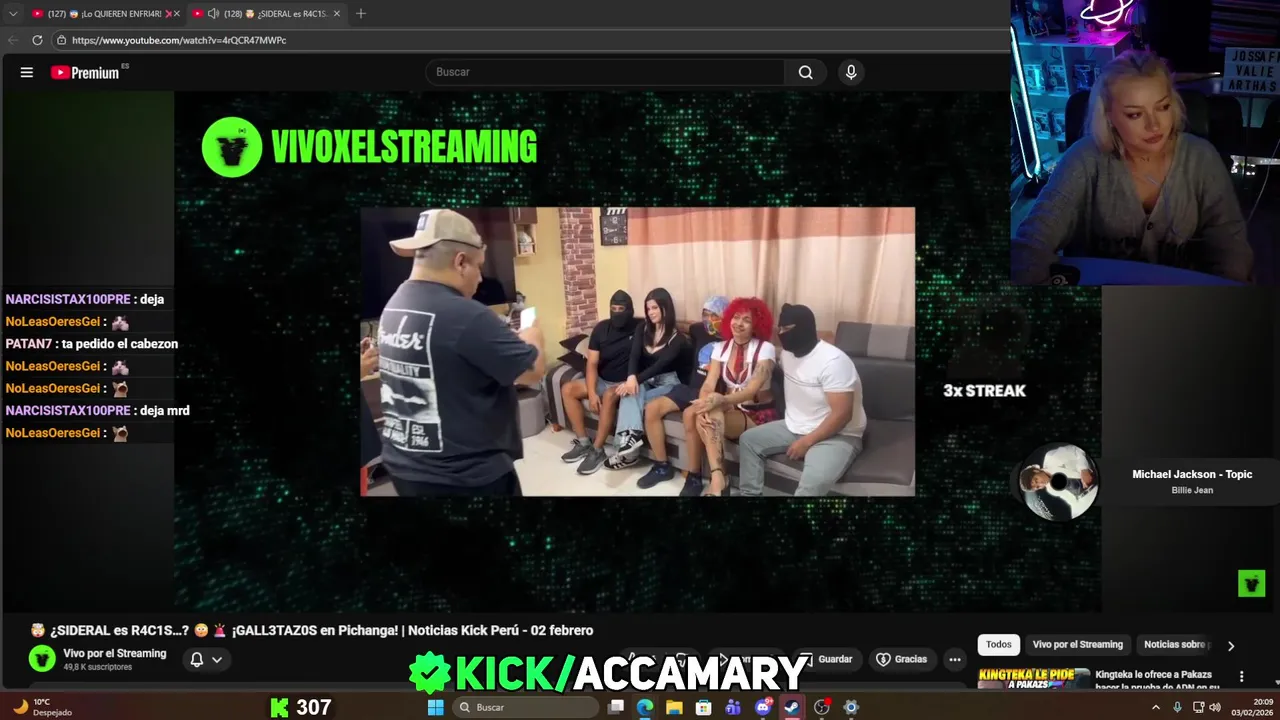Viewport: 1280px width, 720px height.
Task: Show more filter chips with right arrow
Action: 1231,645
